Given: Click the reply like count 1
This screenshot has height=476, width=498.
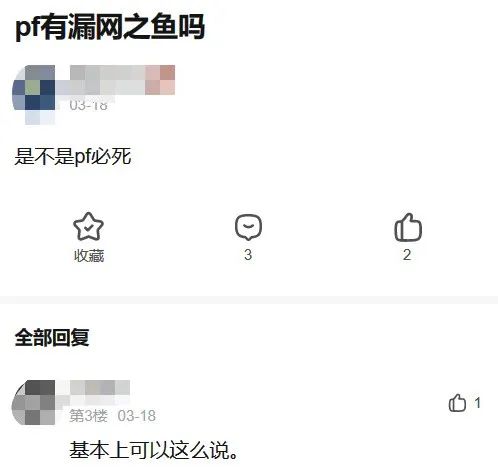Looking at the screenshot, I should click(478, 403).
